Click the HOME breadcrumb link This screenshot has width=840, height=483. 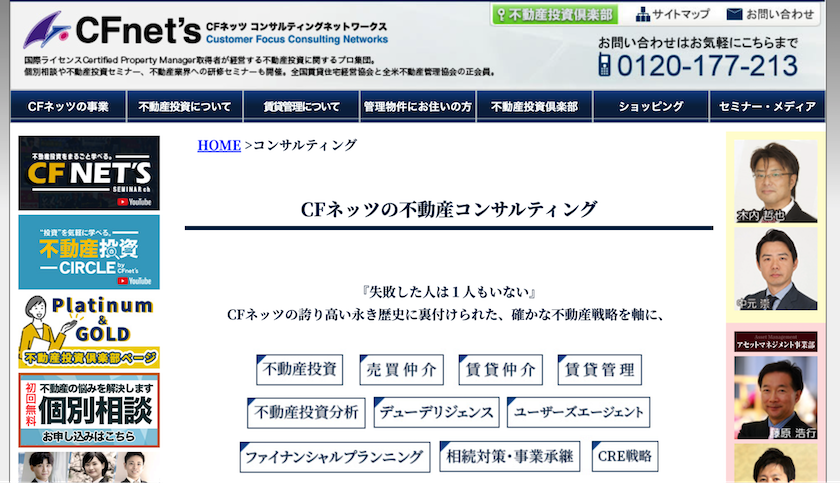pyautogui.click(x=219, y=145)
